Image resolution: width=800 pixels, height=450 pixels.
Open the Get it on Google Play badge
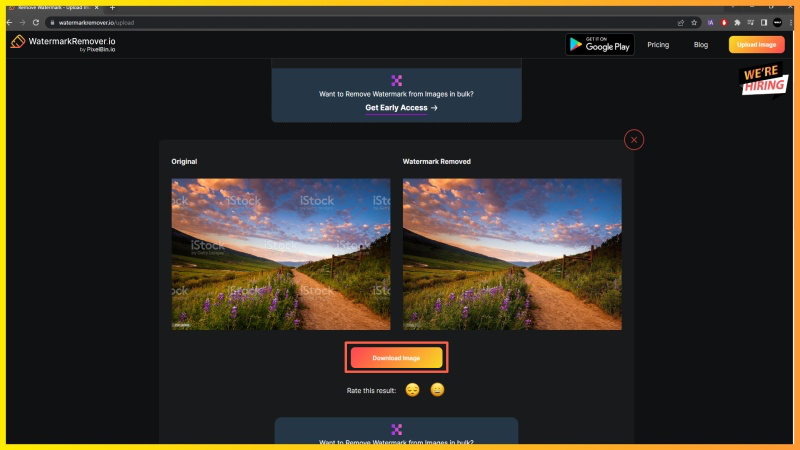(x=599, y=44)
